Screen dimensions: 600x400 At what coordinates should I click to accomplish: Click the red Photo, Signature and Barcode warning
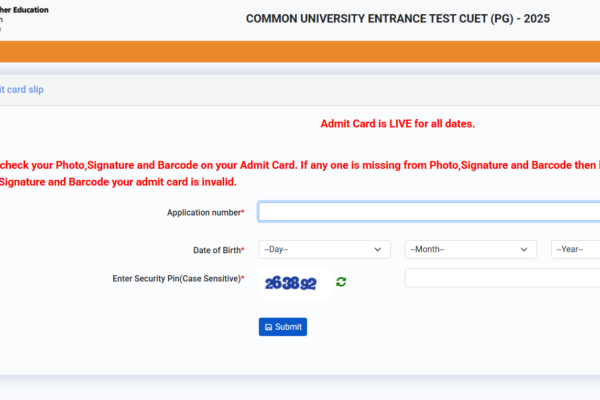coord(300,173)
